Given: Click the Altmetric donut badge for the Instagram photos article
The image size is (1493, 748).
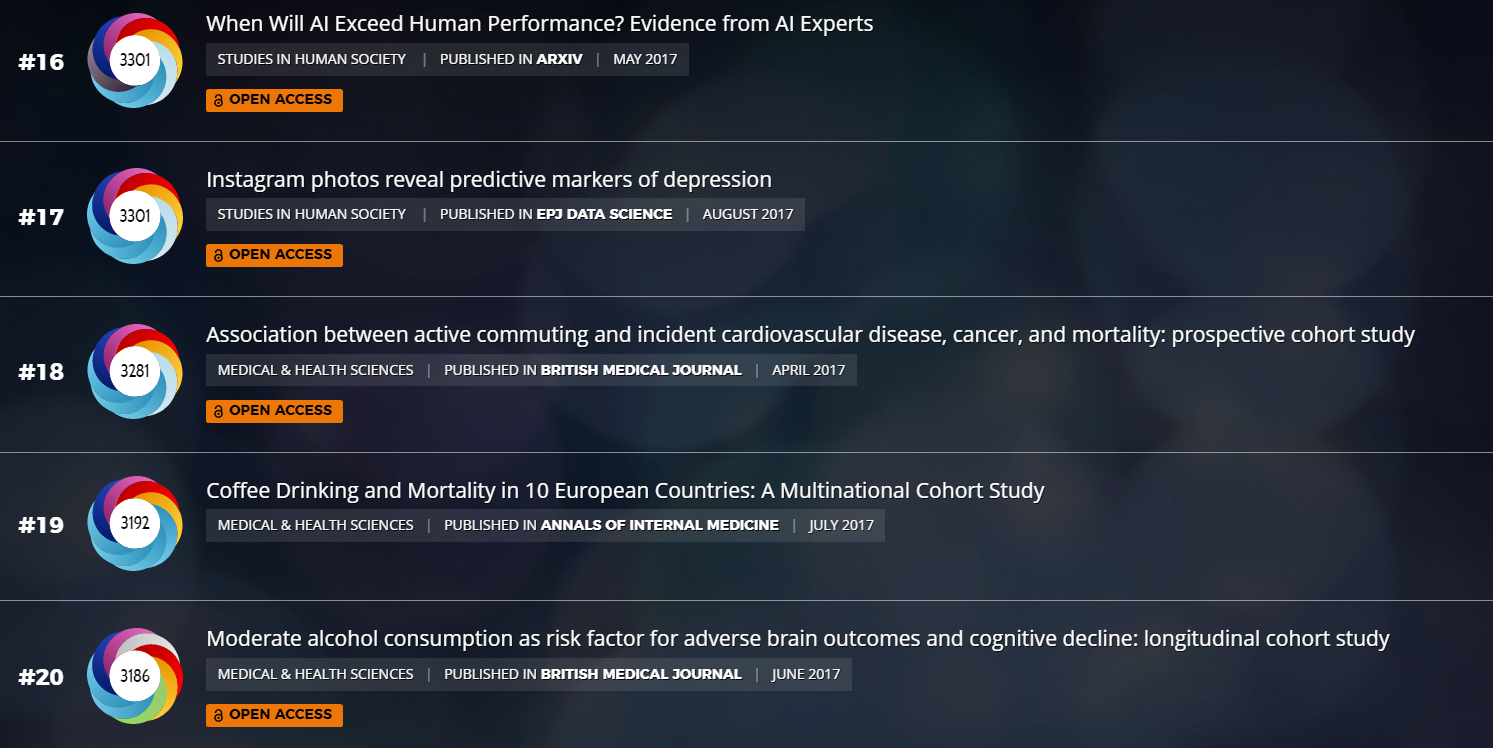Looking at the screenshot, I should [135, 215].
